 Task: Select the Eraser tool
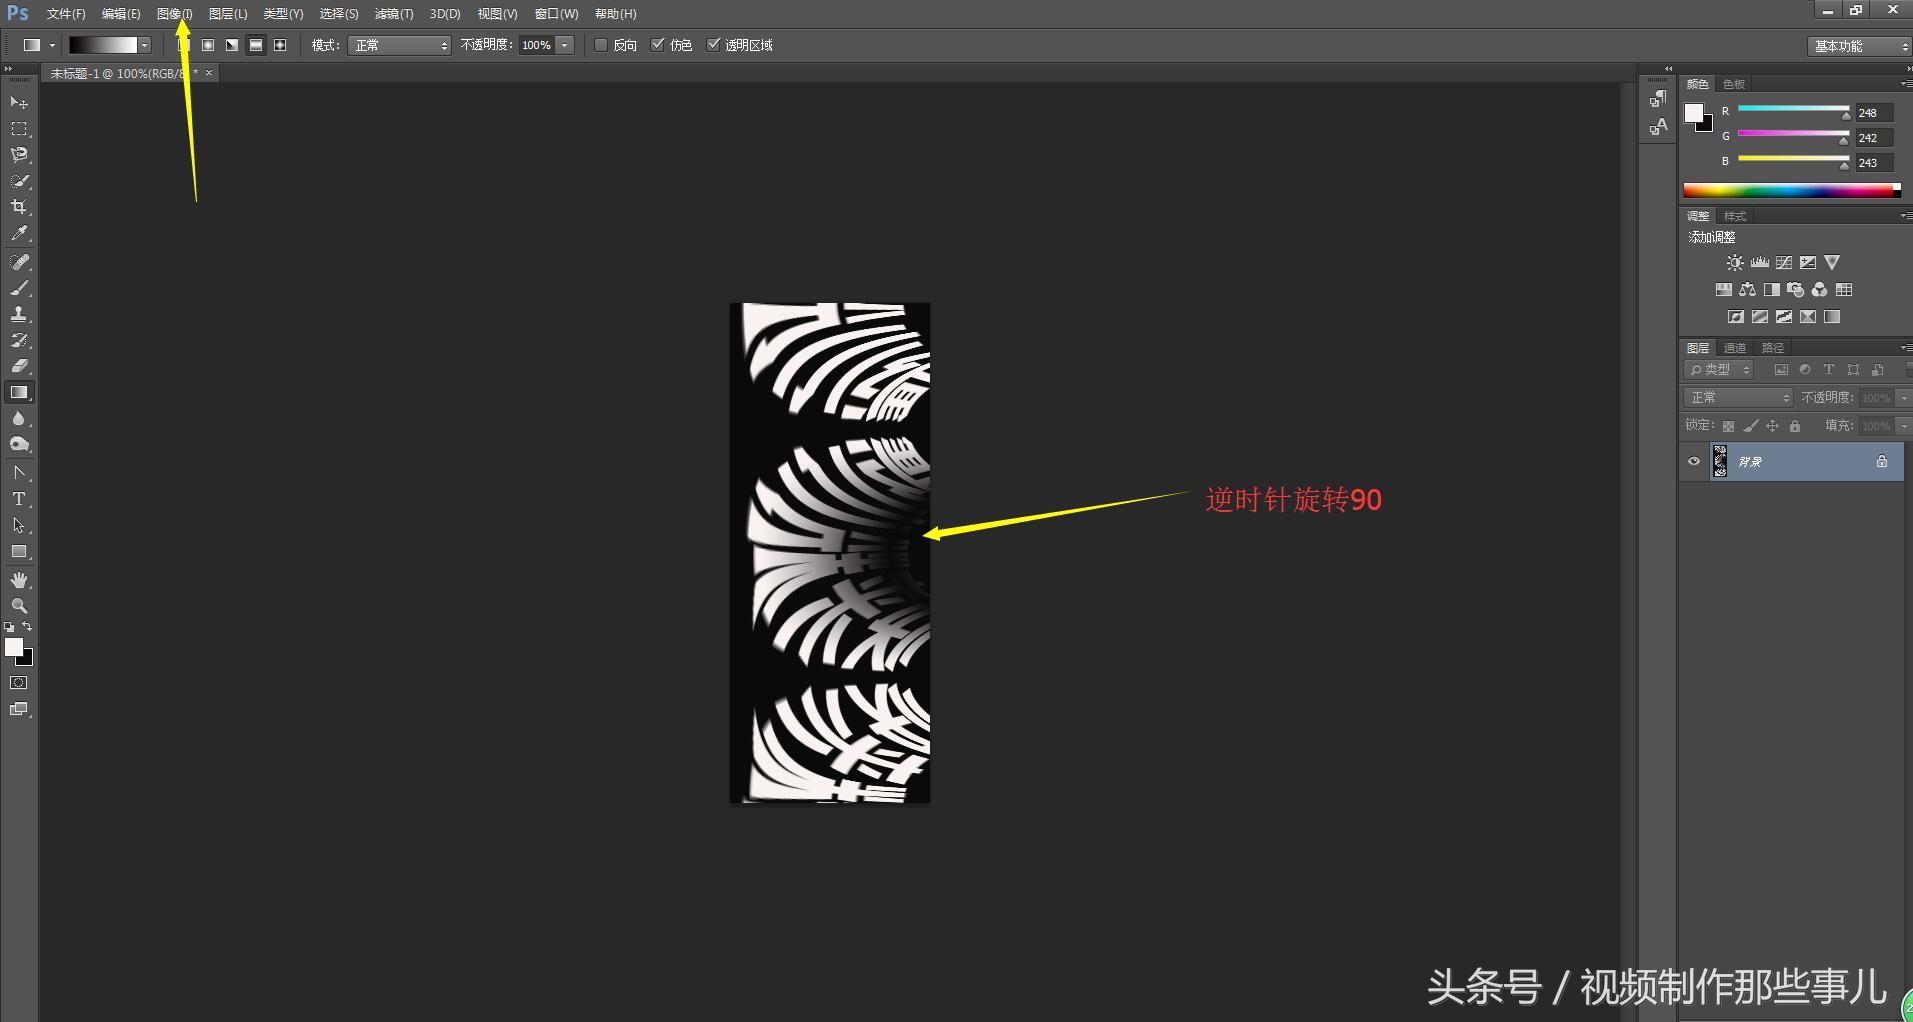coord(19,366)
